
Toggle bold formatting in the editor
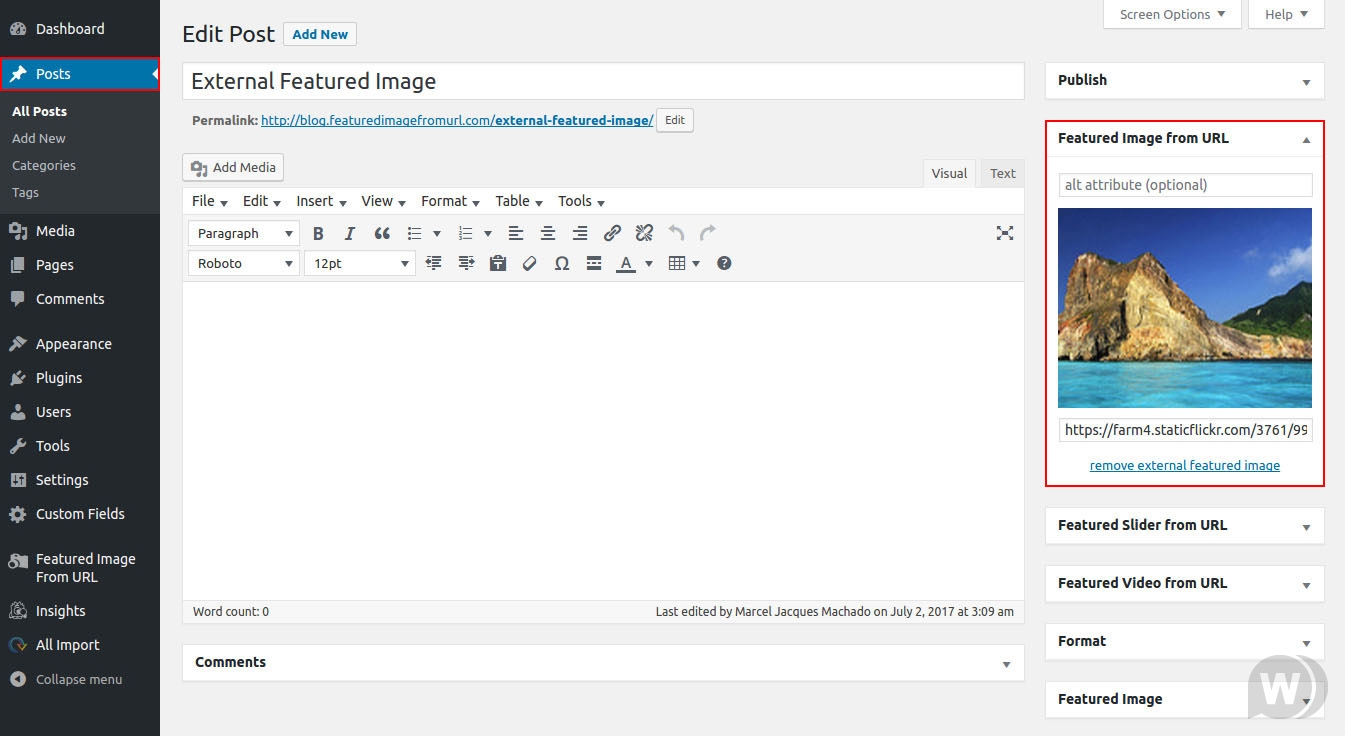318,233
